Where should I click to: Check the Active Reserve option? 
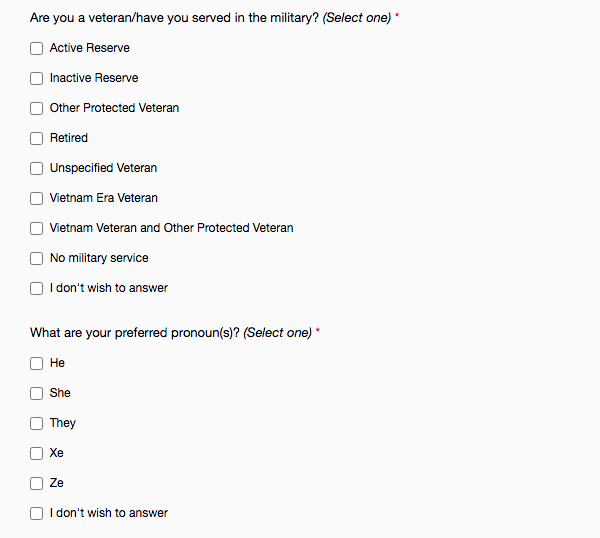pyautogui.click(x=36, y=49)
